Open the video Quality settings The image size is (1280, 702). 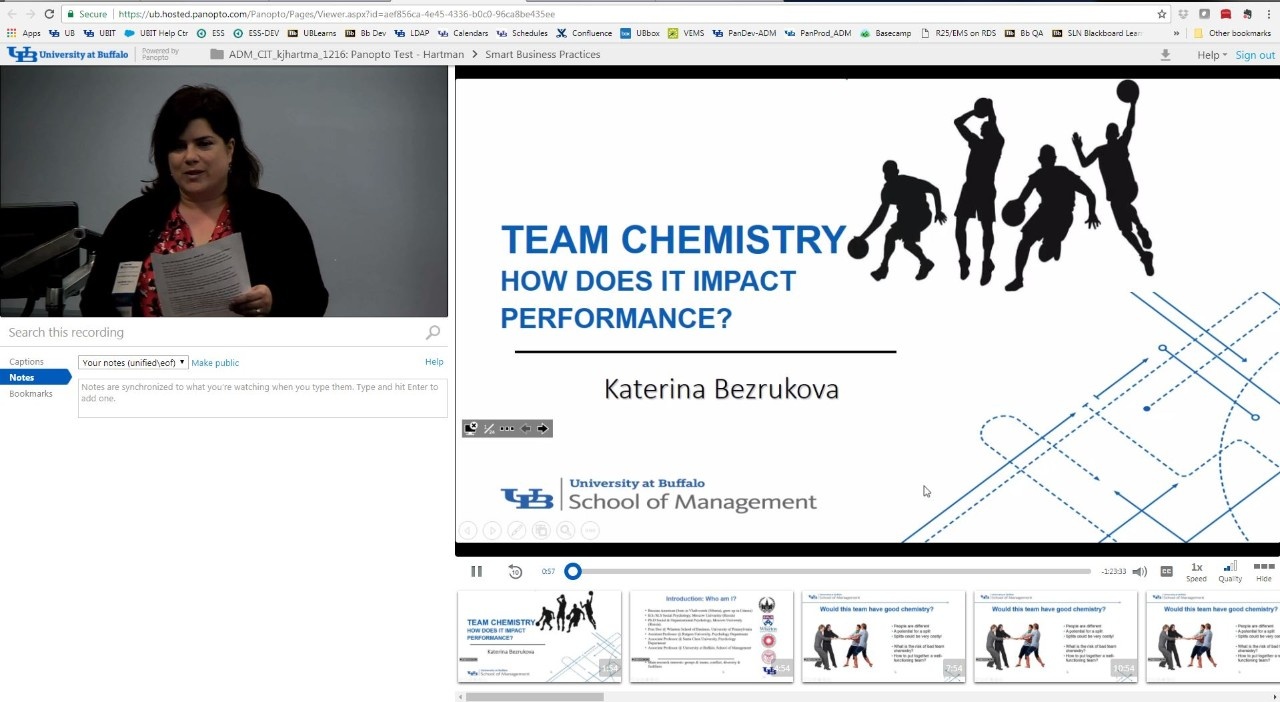point(1230,572)
